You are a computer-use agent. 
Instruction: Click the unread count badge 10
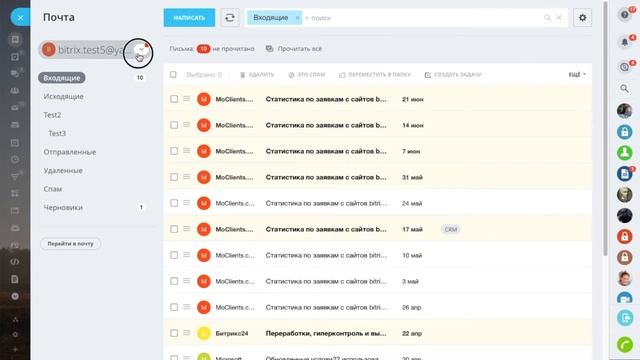pos(203,49)
